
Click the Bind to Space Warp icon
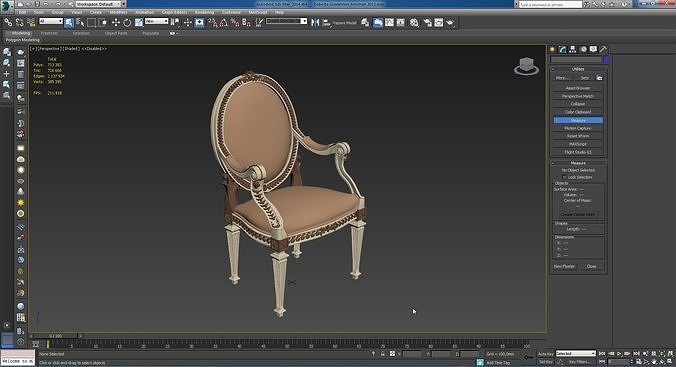click(31, 22)
